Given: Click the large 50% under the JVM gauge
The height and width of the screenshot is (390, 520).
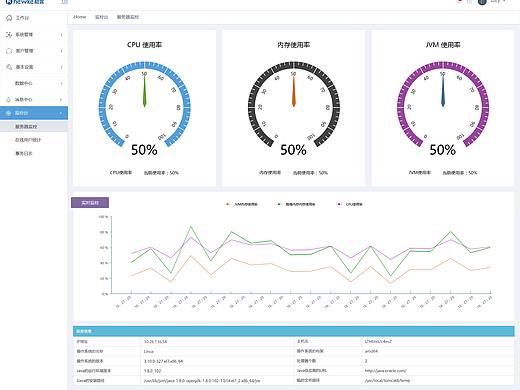Looking at the screenshot, I should pyautogui.click(x=443, y=150).
